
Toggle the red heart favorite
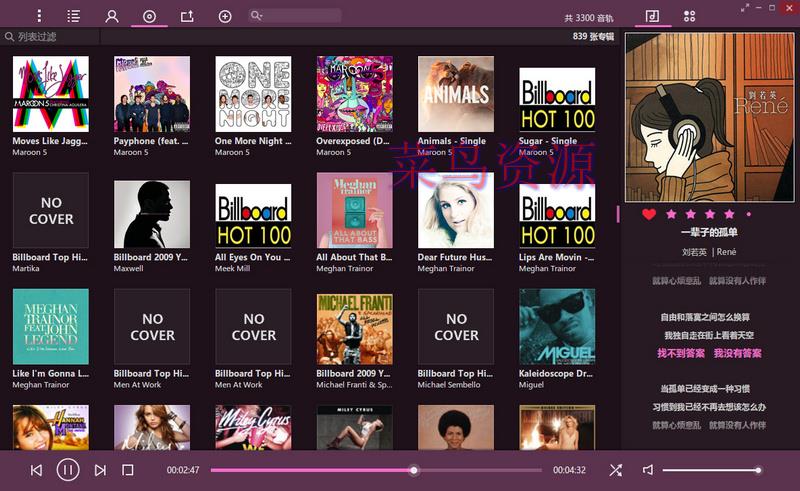coord(649,214)
